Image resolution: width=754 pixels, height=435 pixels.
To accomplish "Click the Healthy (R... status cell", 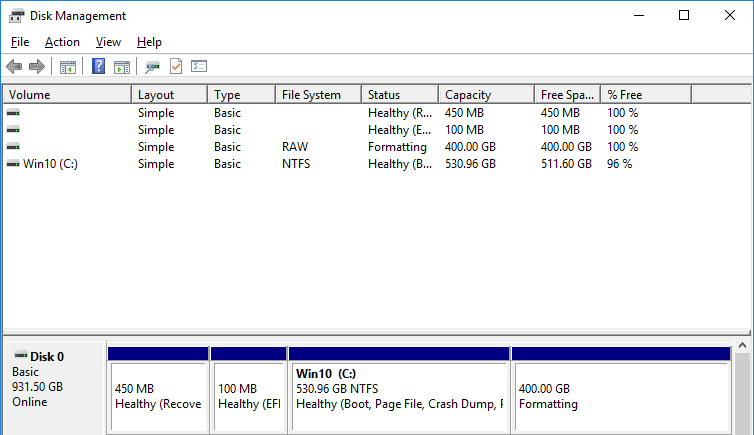I will (400, 113).
